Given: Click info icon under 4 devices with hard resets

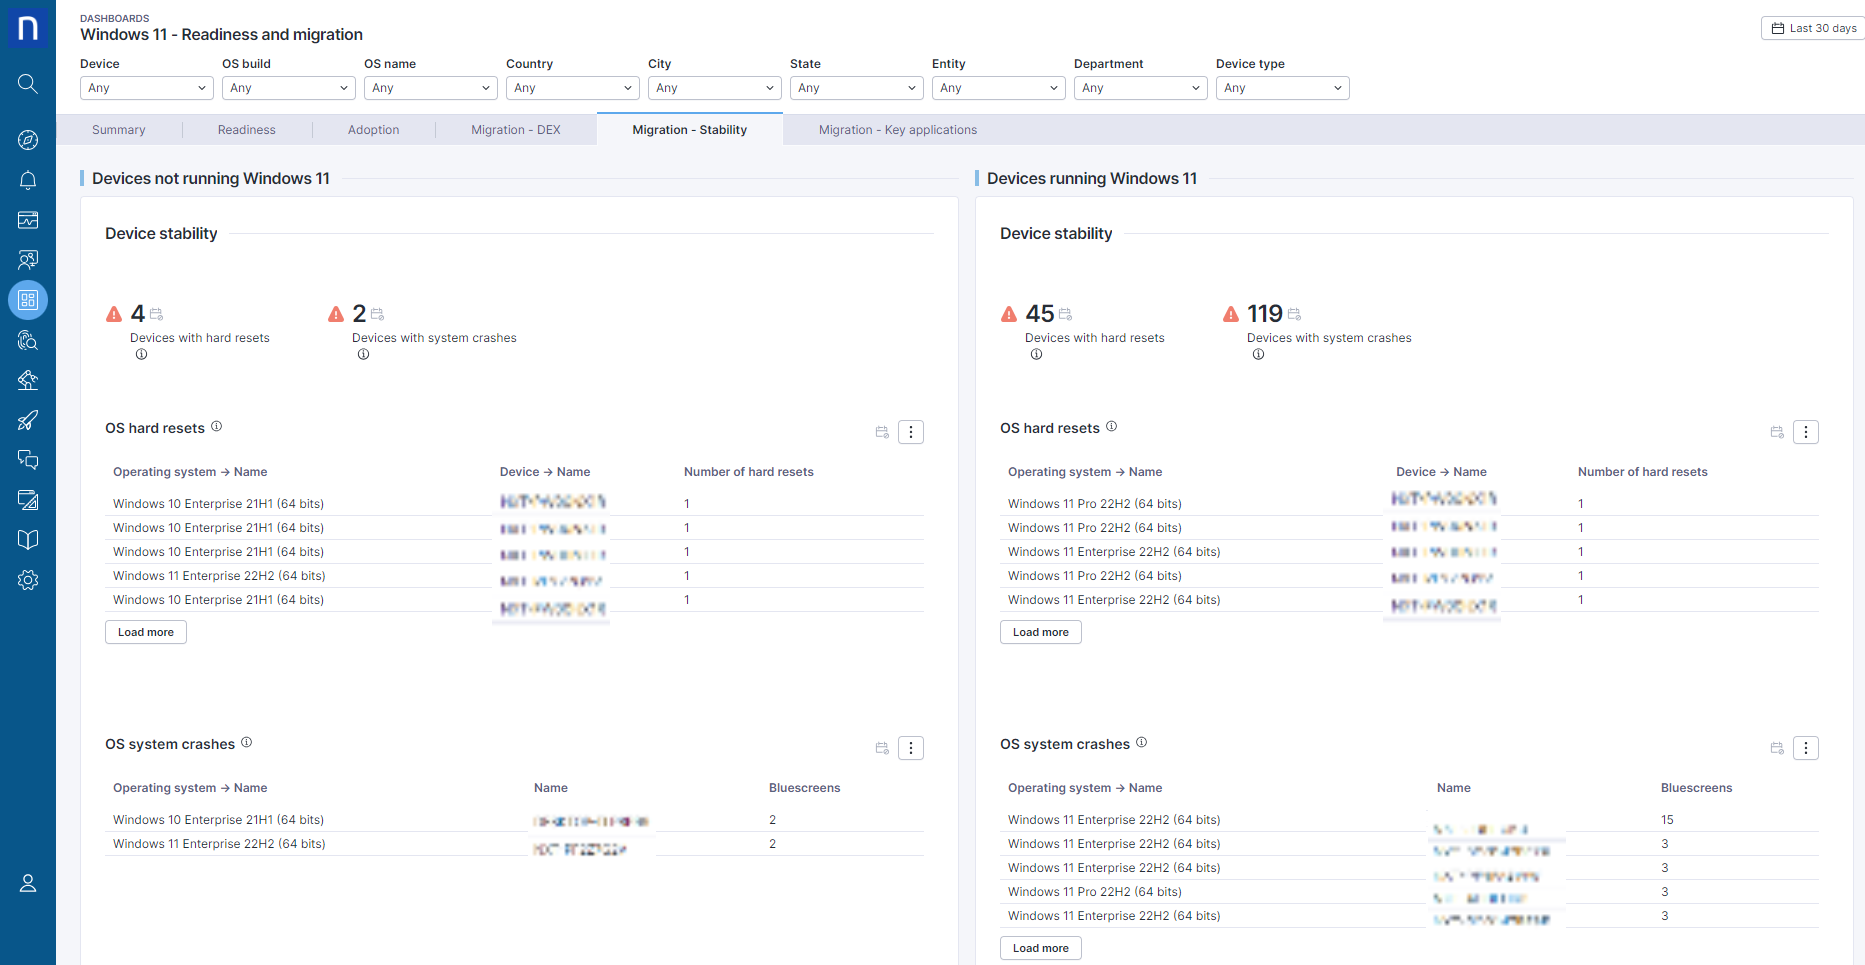Looking at the screenshot, I should 141,354.
